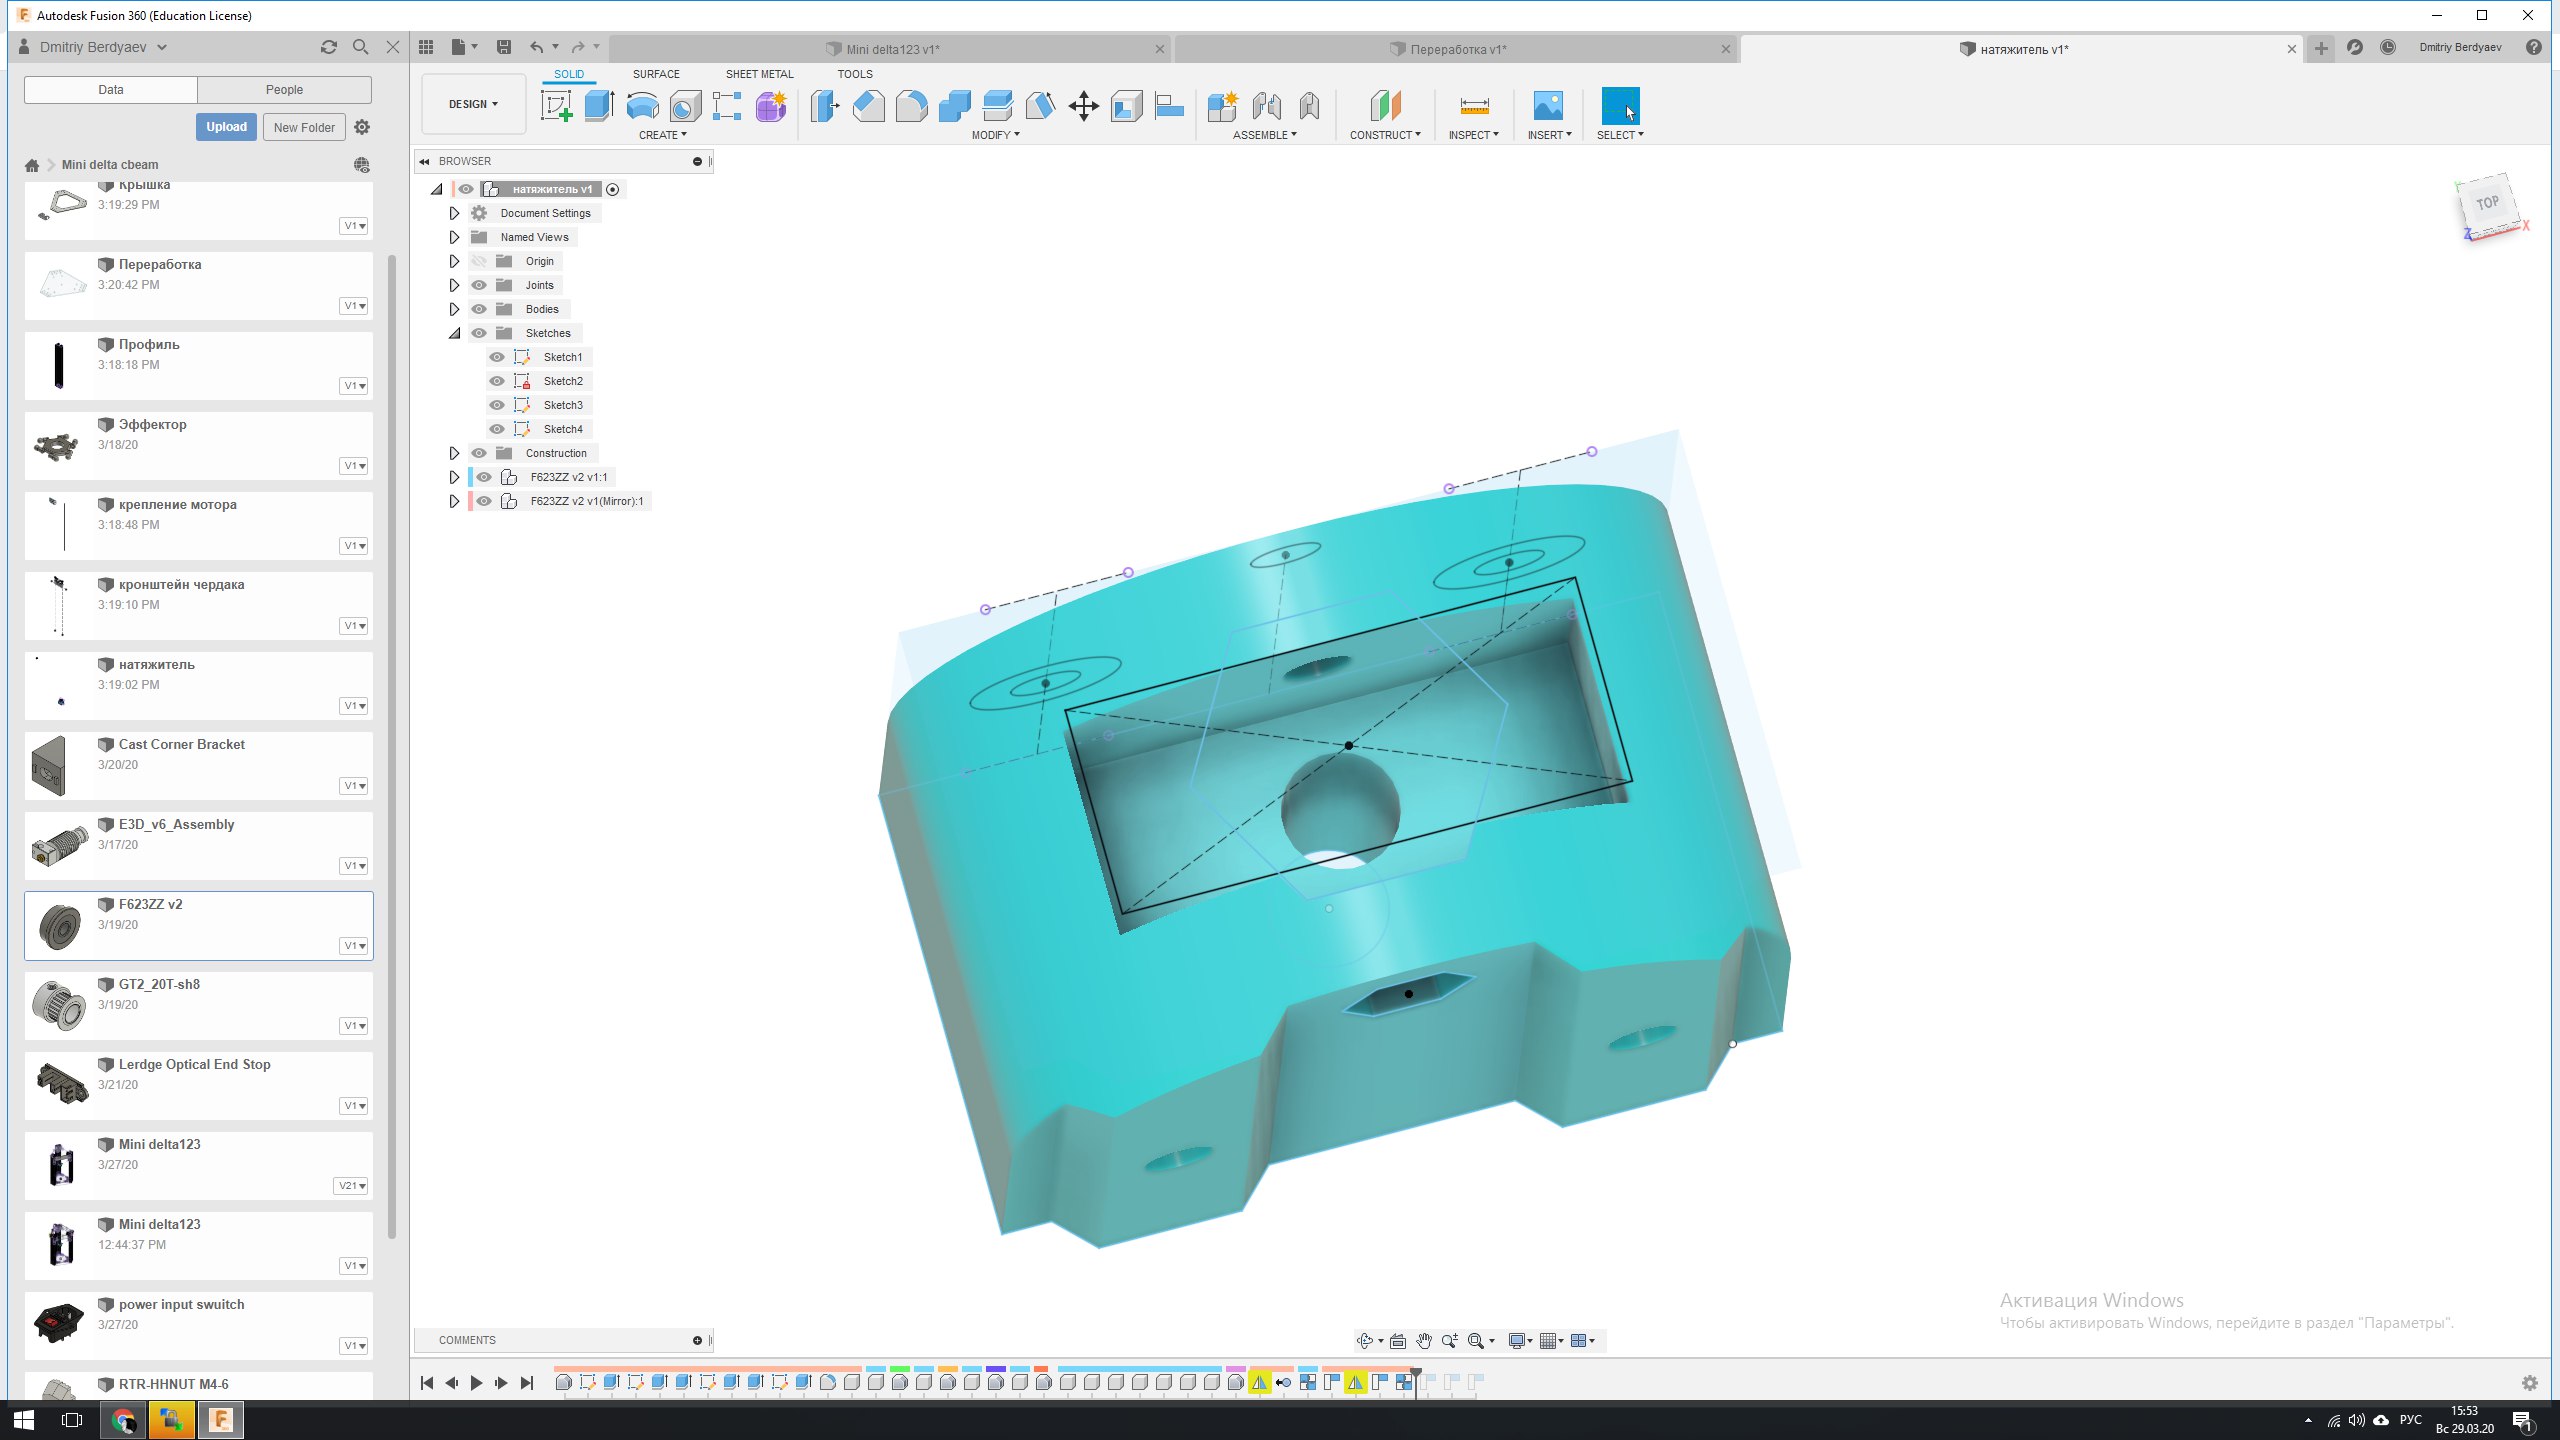
Task: Switch to the People tab
Action: pos(284,90)
